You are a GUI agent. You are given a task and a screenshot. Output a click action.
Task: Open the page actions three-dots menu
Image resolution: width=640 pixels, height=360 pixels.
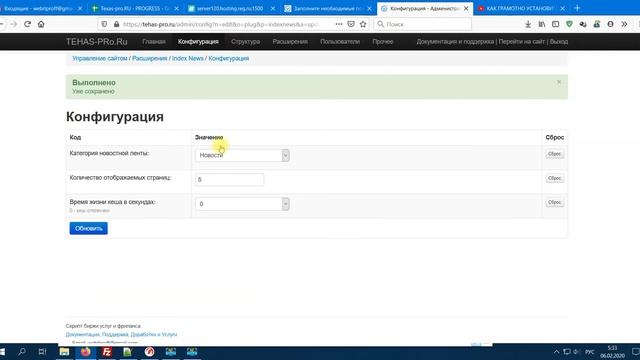point(339,24)
